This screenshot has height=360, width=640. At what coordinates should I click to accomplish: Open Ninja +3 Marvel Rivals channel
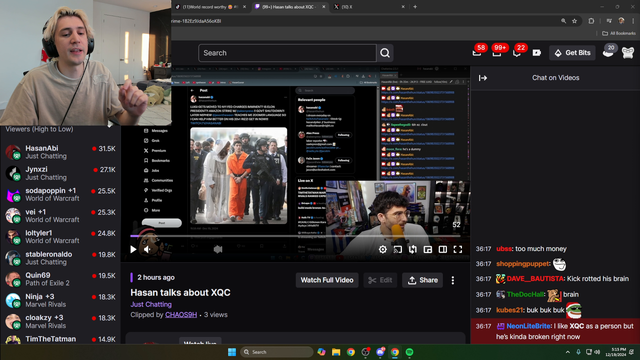click(x=60, y=300)
